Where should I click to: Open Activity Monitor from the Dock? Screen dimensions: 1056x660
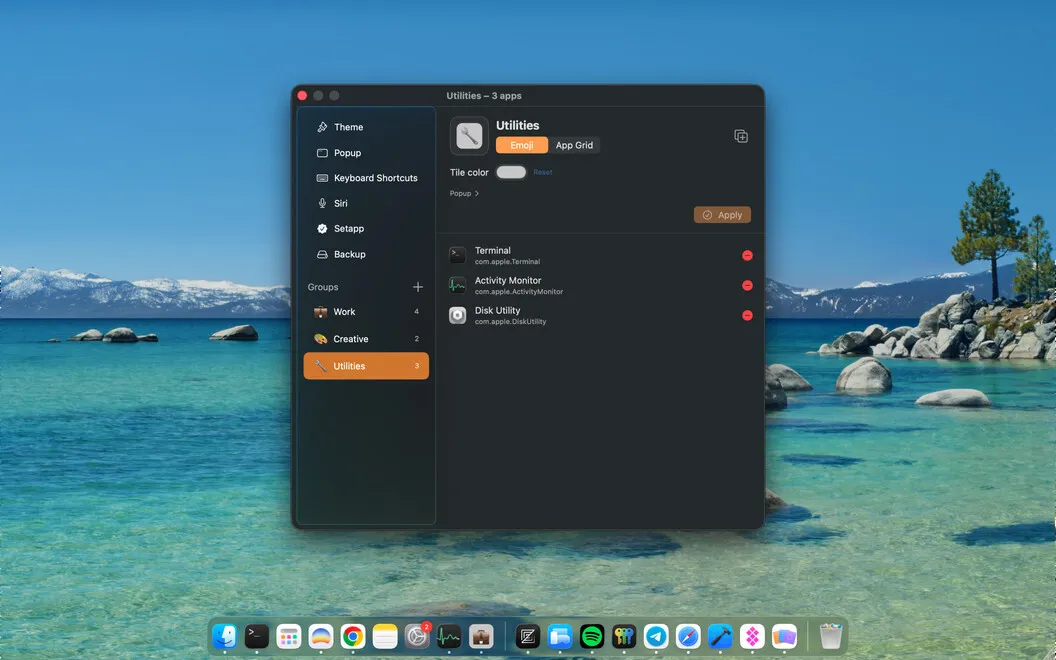pyautogui.click(x=449, y=636)
